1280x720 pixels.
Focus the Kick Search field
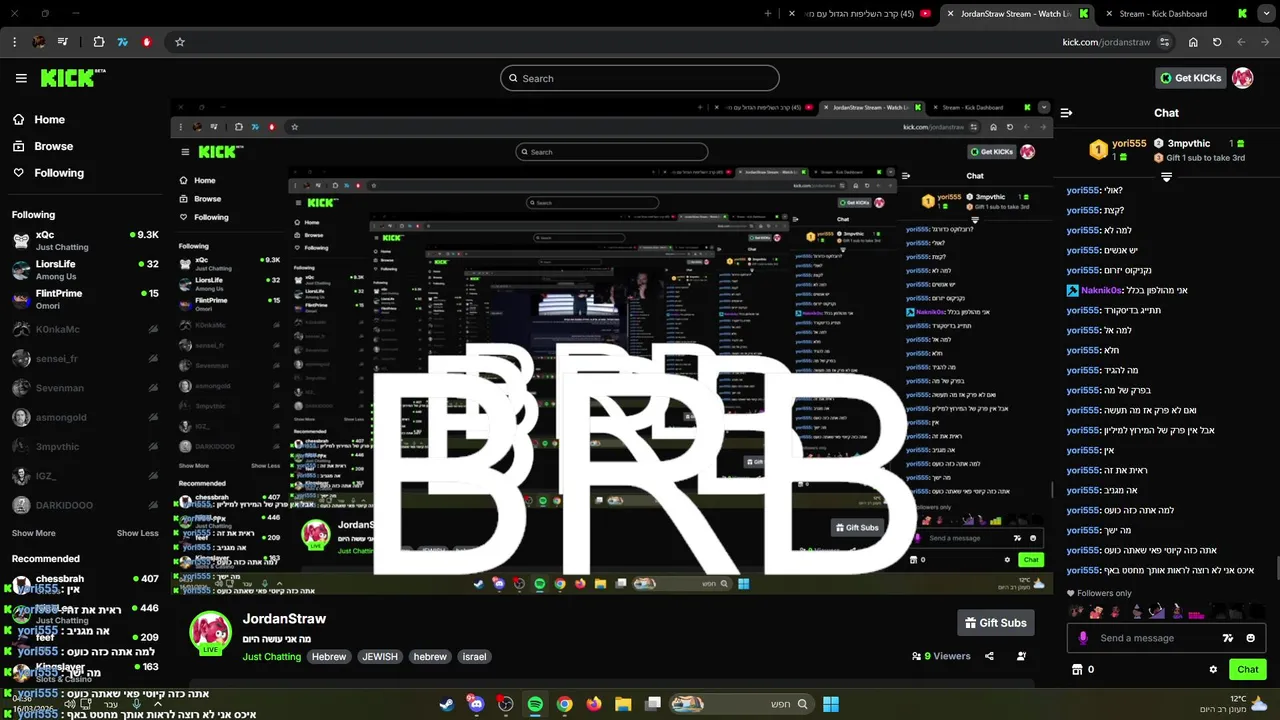tap(640, 78)
